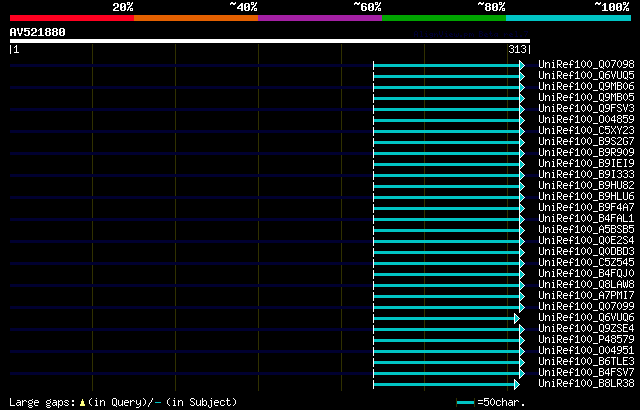Click the cyan 50char scale bar legend

465,403
